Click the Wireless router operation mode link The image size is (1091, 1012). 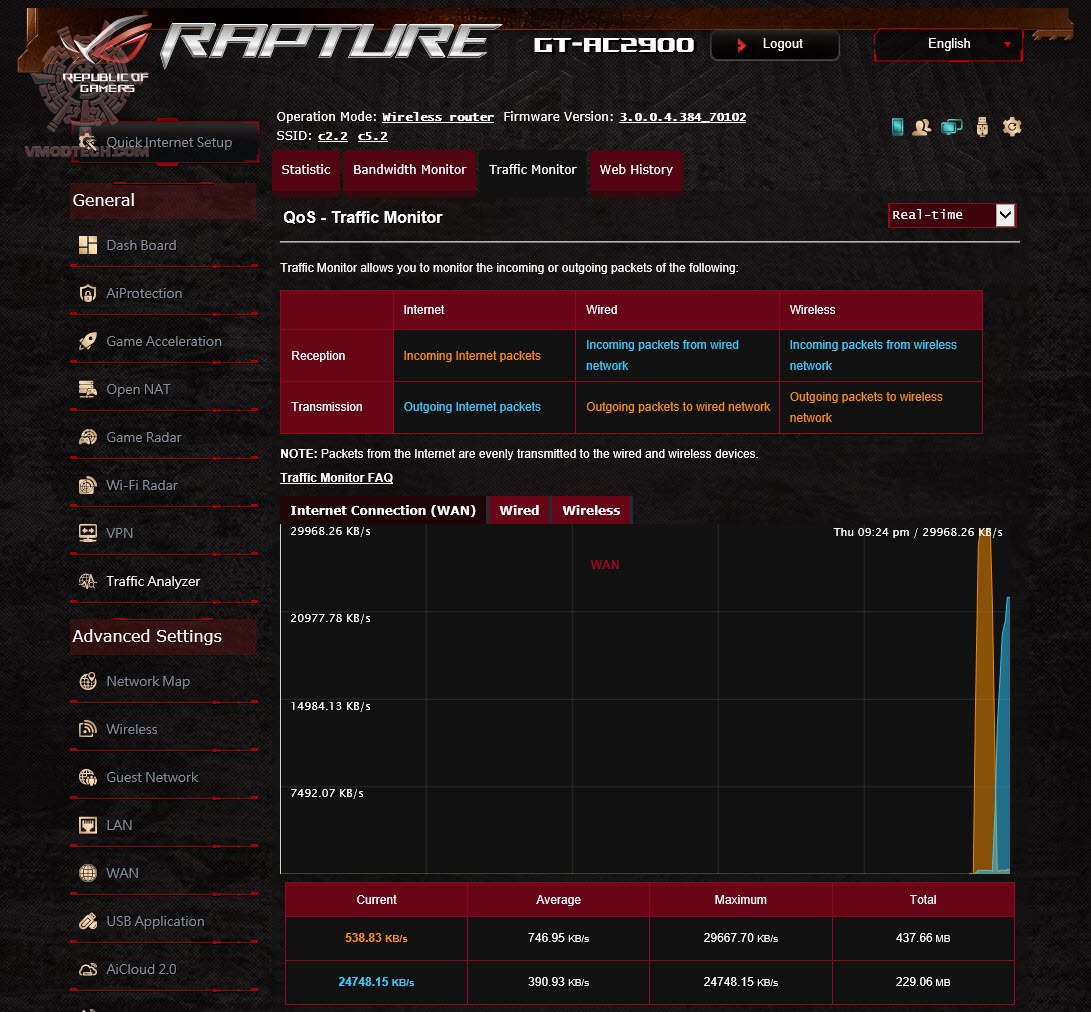[x=438, y=117]
